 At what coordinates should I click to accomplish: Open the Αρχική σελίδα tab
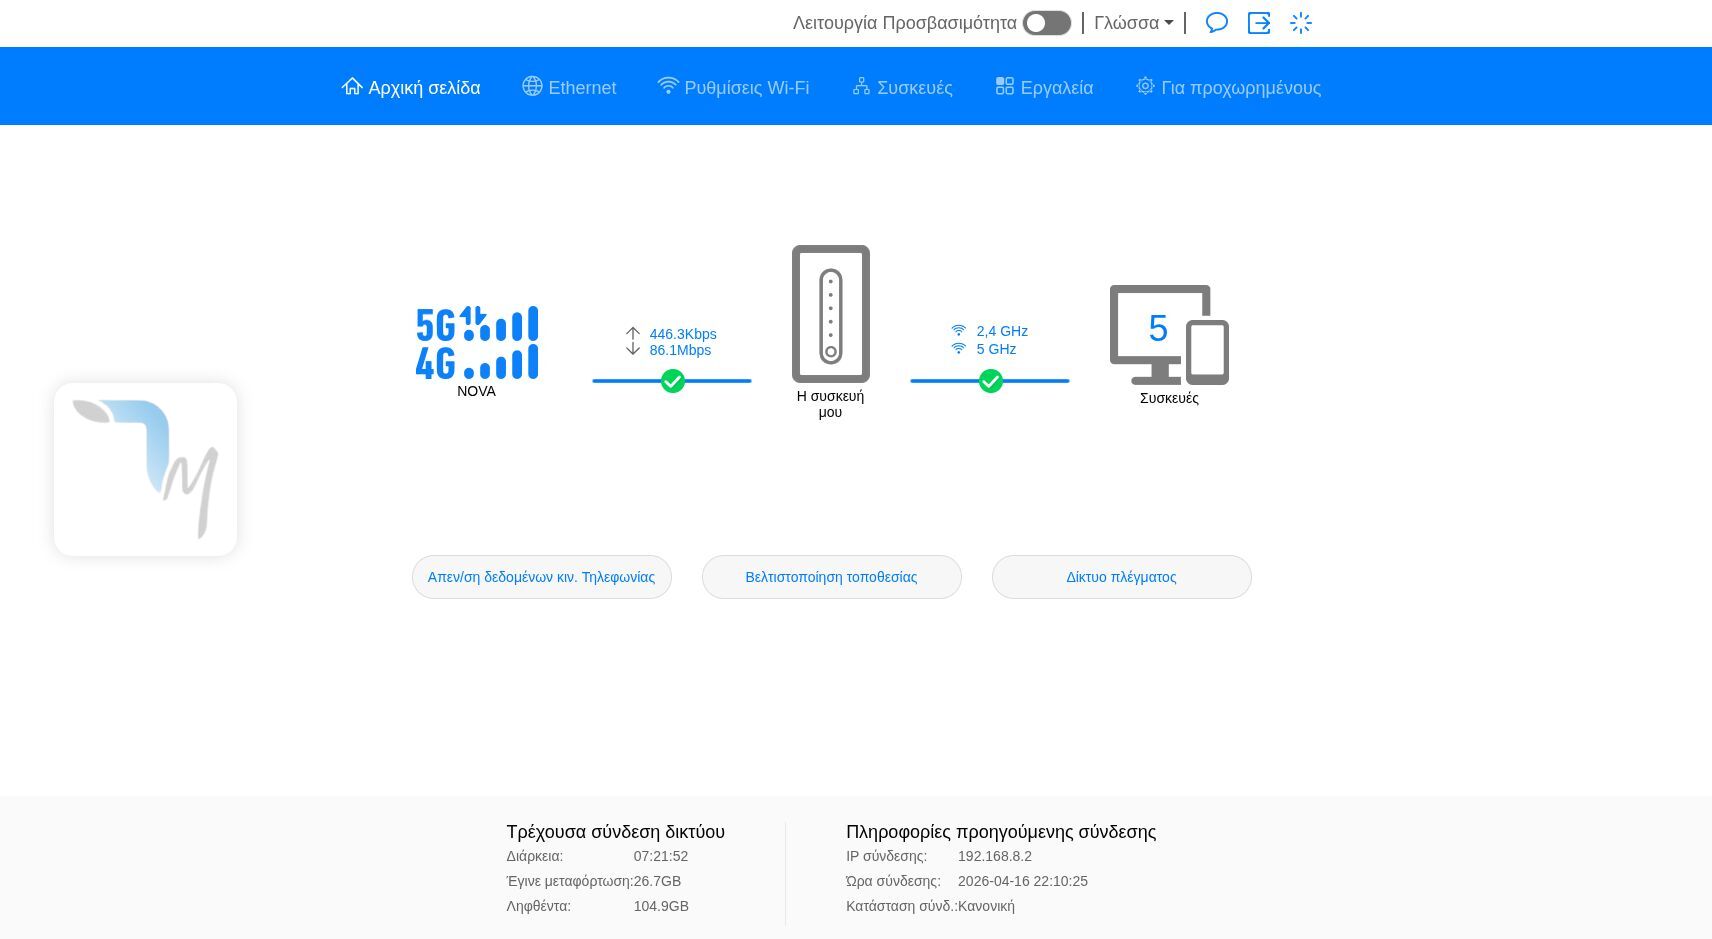pyautogui.click(x=411, y=88)
